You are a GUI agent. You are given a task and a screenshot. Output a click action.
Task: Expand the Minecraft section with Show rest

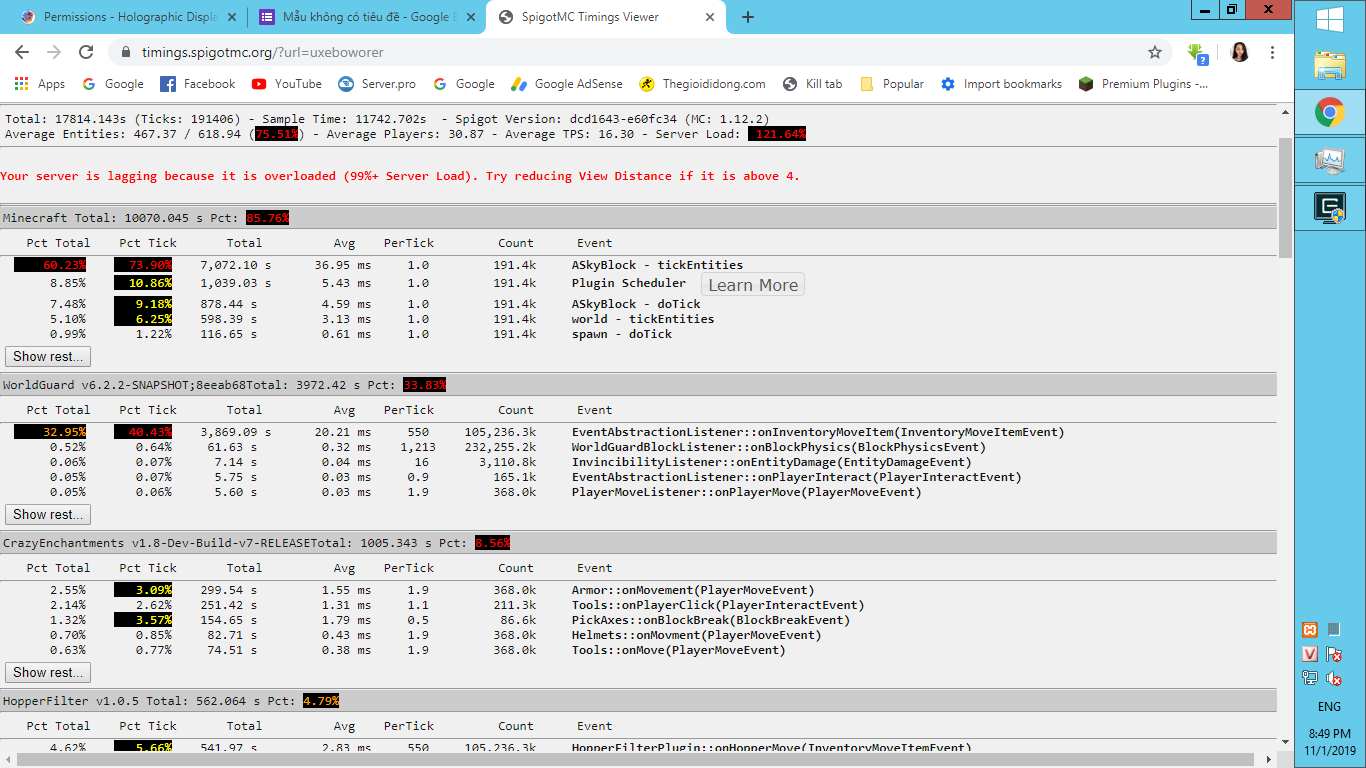tap(48, 356)
